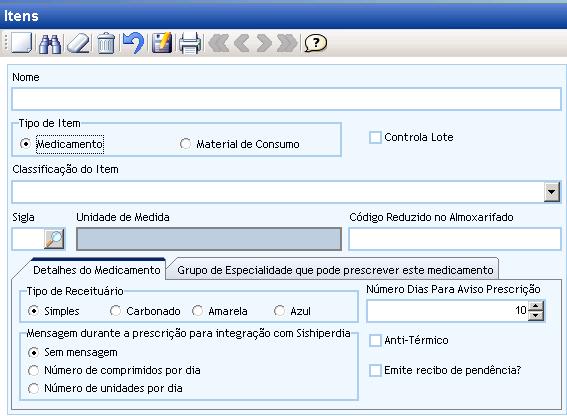Open help with the question mark icon
Screen dimensions: 567x416
coord(315,43)
